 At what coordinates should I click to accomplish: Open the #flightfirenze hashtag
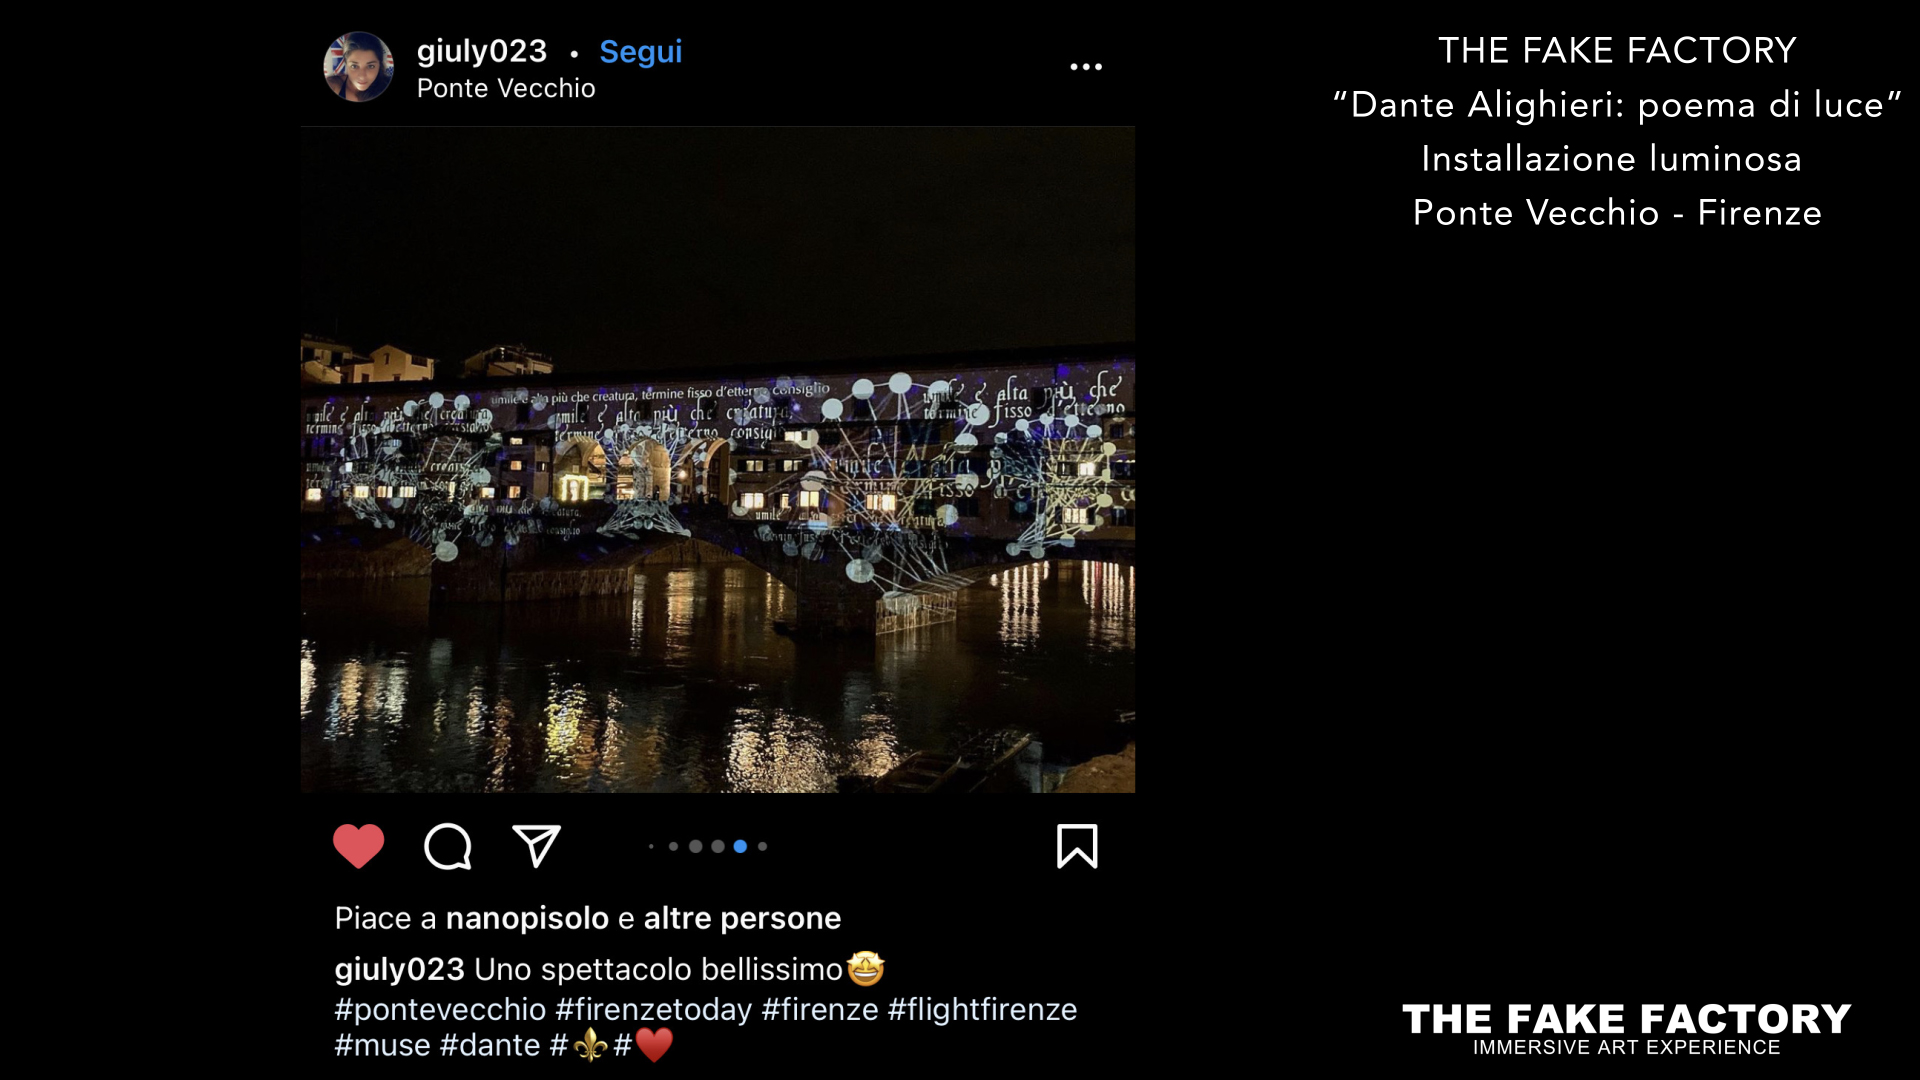[982, 1009]
